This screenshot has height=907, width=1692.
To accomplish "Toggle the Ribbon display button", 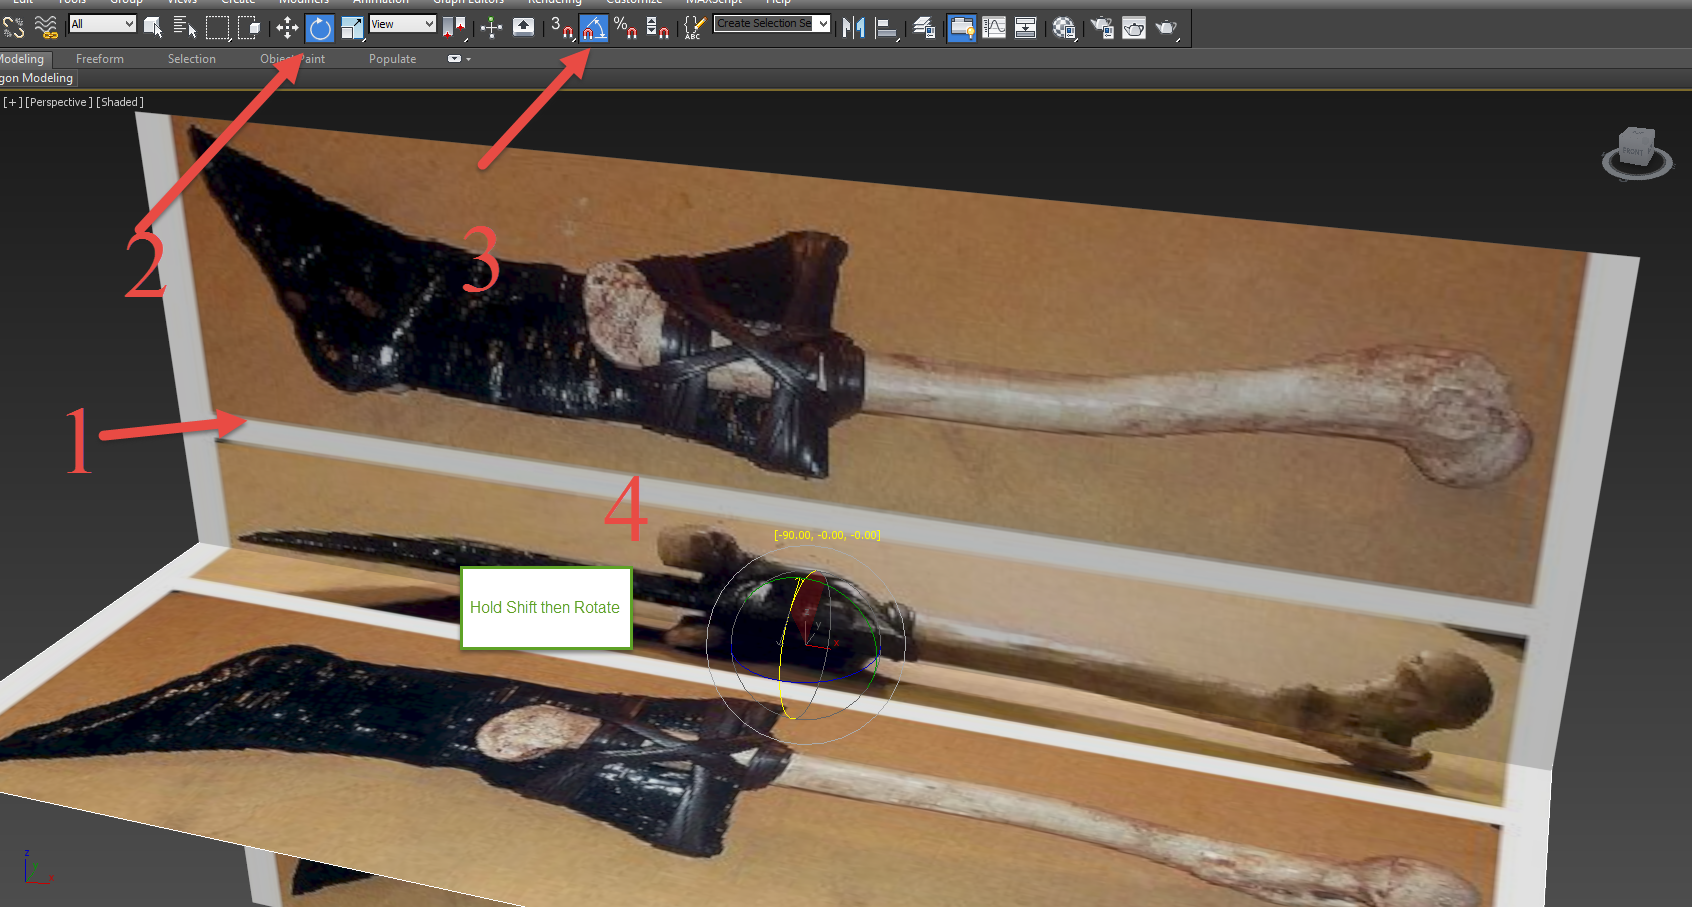I will (x=962, y=27).
